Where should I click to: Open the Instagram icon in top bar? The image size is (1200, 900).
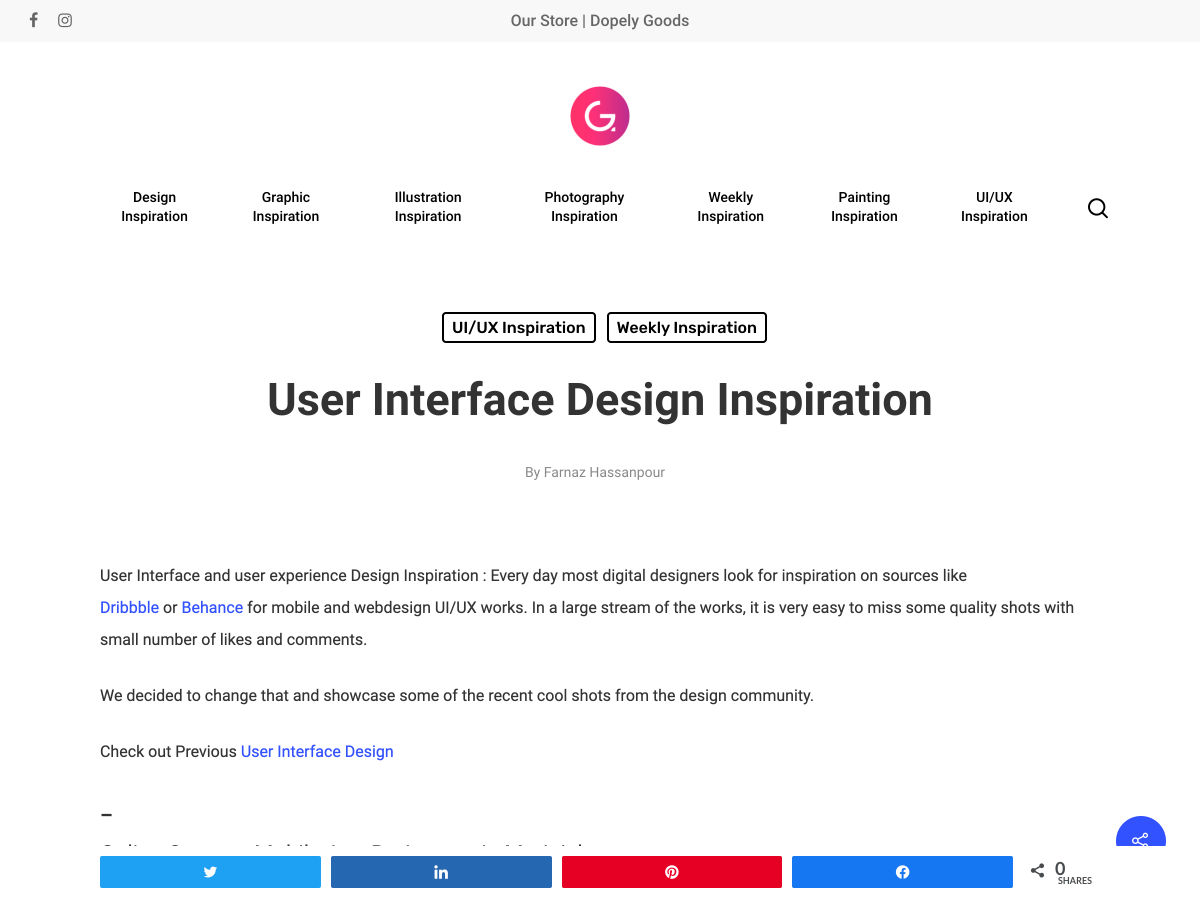pyautogui.click(x=65, y=20)
